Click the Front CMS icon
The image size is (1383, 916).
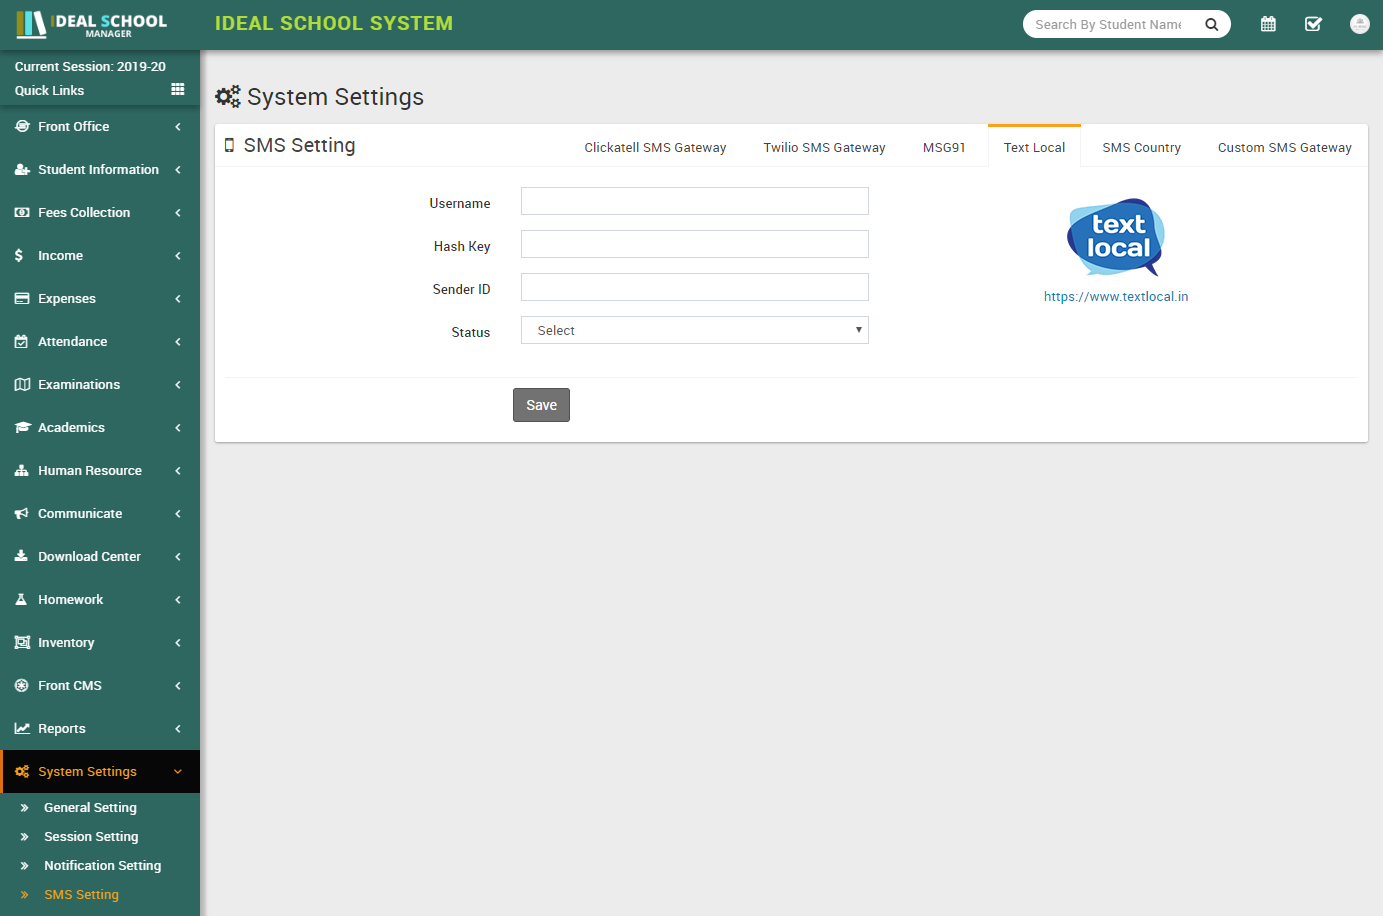pos(21,685)
